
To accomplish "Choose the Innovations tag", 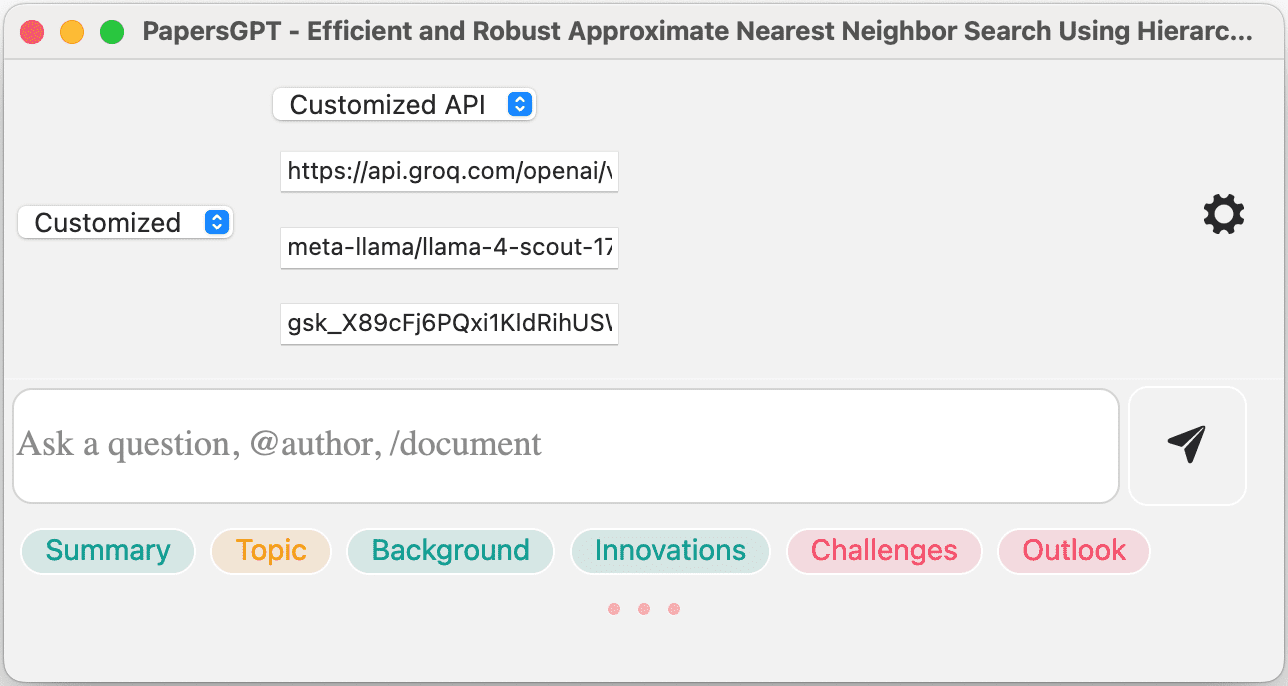I will click(x=670, y=551).
